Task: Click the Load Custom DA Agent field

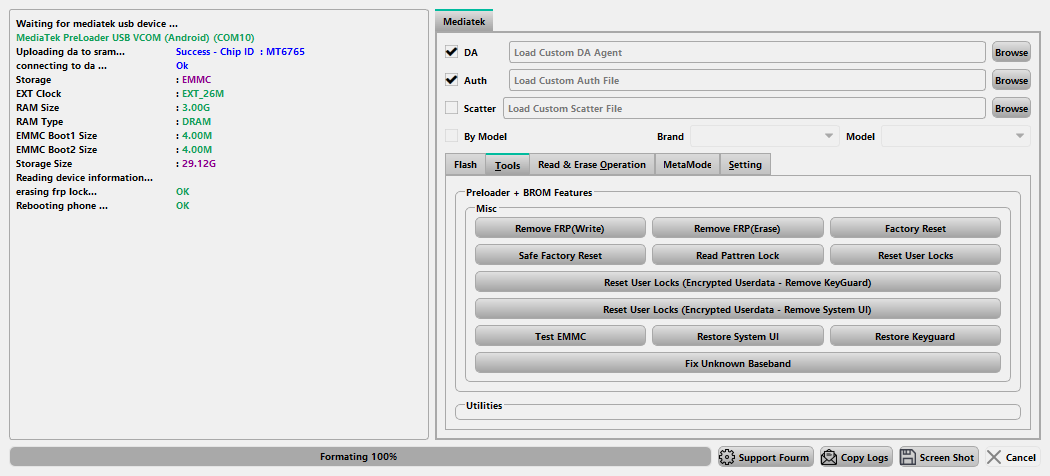Action: point(747,52)
